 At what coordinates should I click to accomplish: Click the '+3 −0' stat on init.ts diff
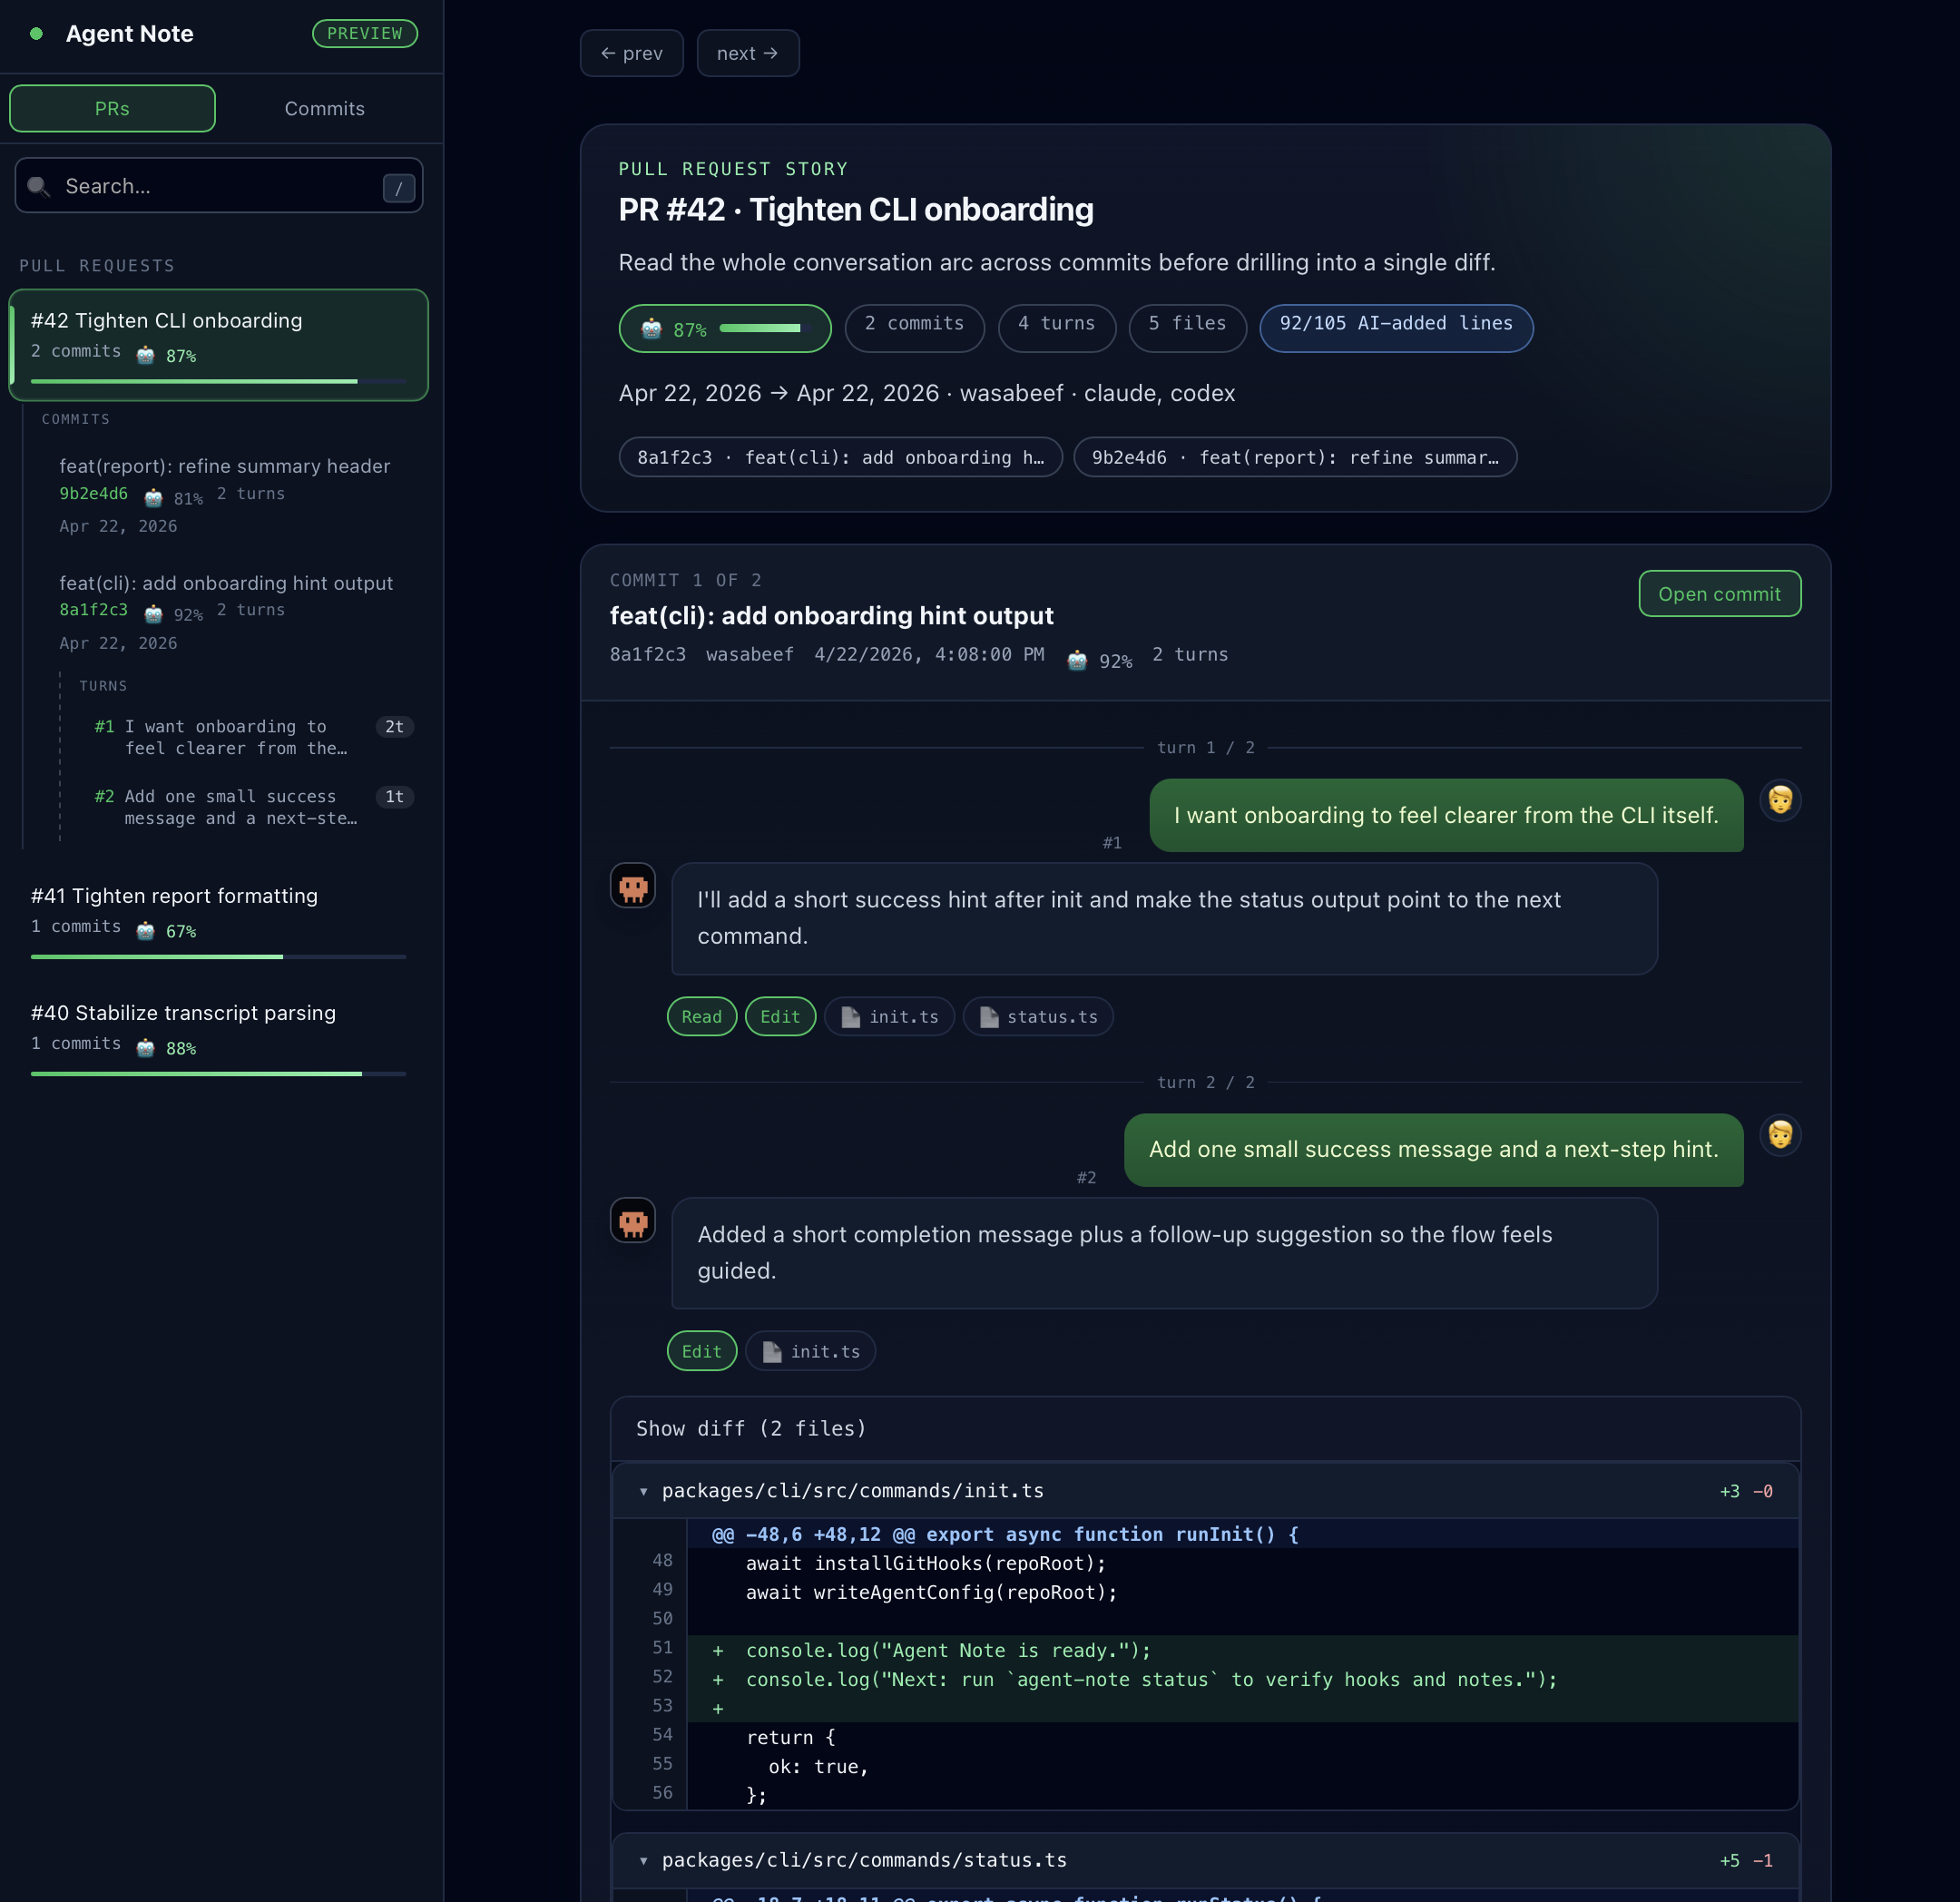click(x=1746, y=1491)
